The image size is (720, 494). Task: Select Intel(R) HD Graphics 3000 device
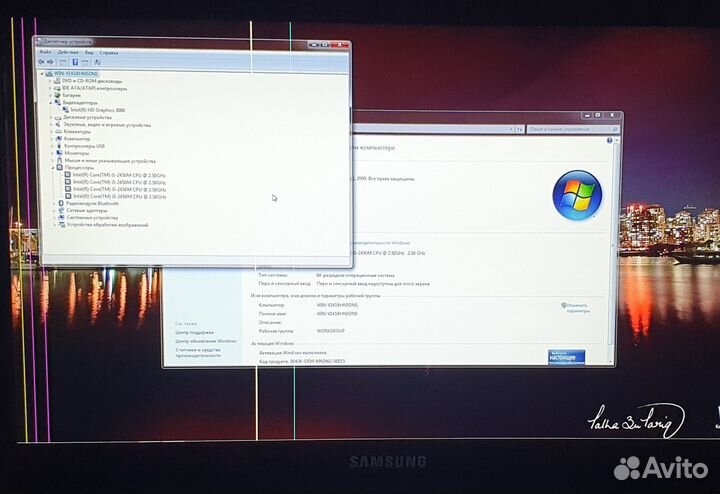[94, 110]
